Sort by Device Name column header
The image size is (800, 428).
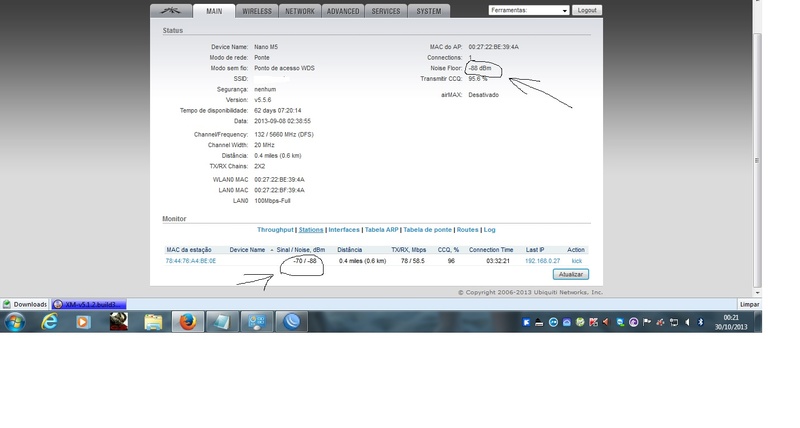point(247,250)
